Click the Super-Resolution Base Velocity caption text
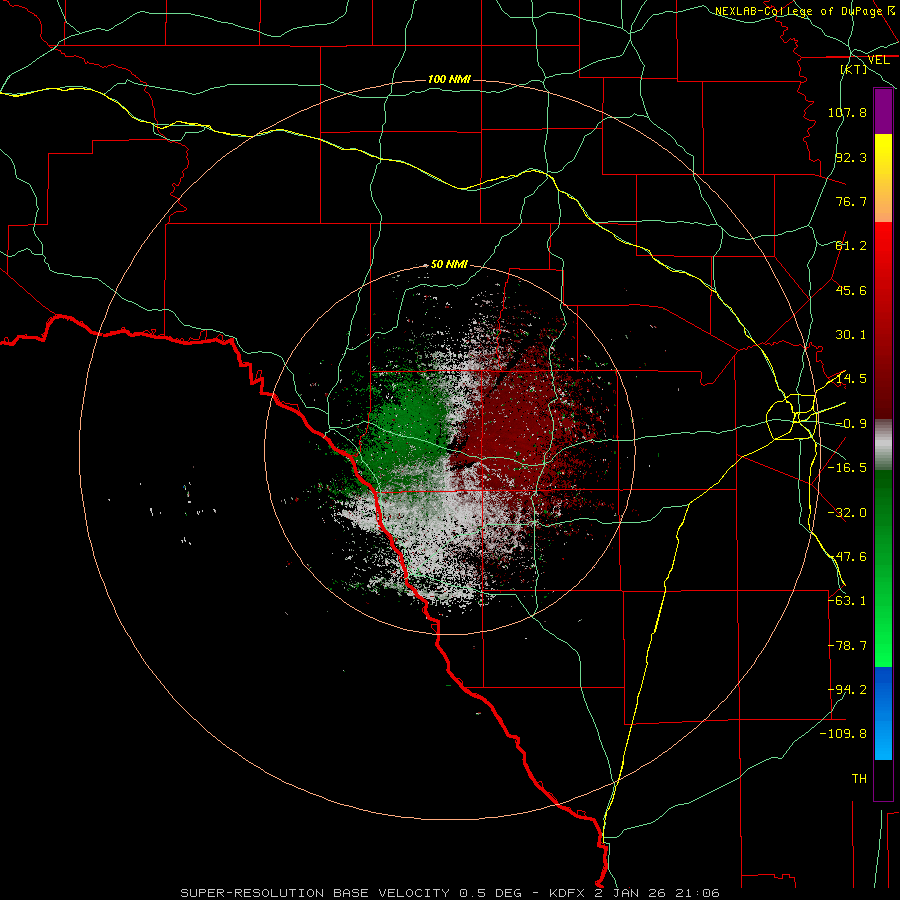This screenshot has height=900, width=900. 451,893
